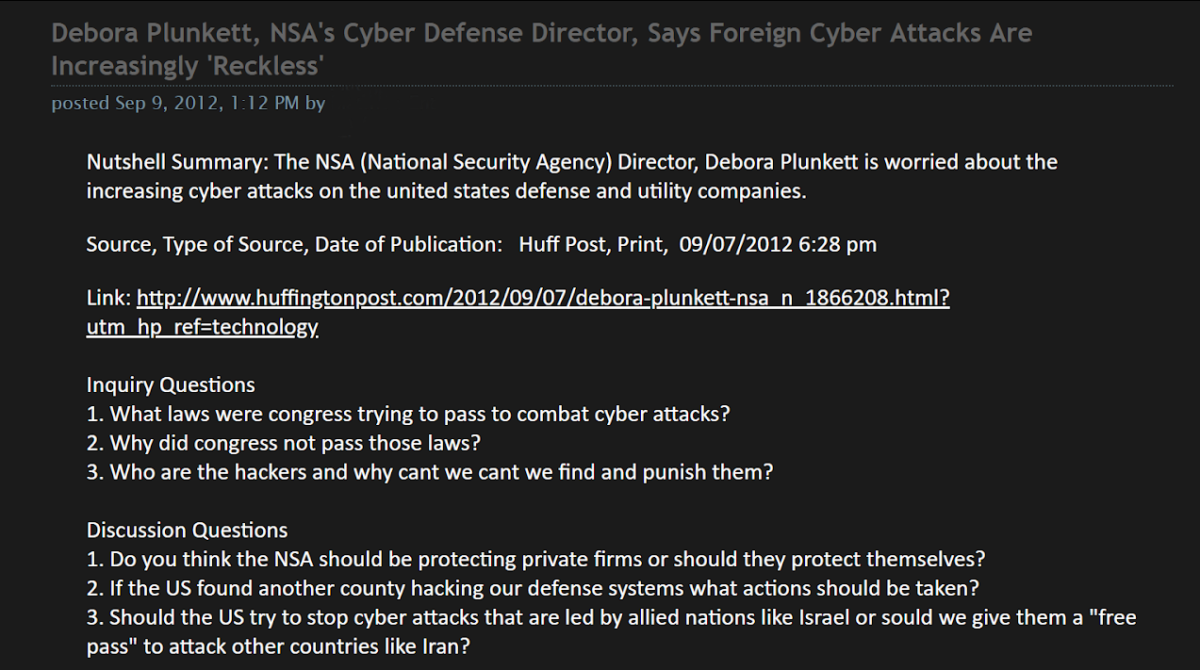Screen dimensions: 1200x670
Task: Click the question "Who are the hackers"
Action: [429, 472]
